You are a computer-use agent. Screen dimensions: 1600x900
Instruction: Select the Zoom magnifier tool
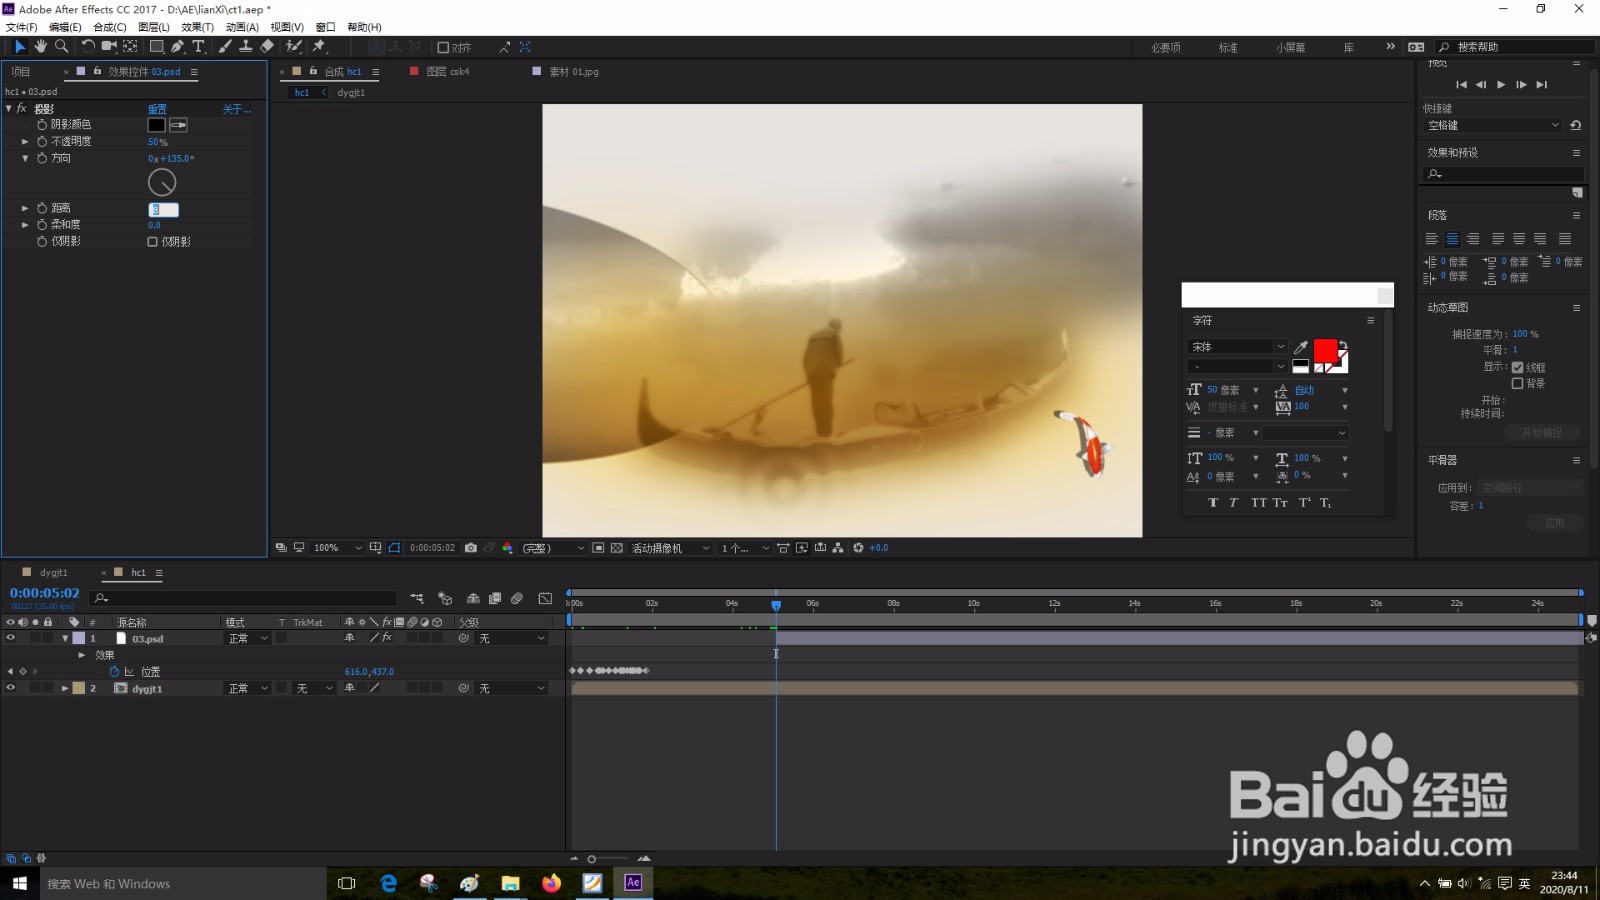pyautogui.click(x=61, y=47)
